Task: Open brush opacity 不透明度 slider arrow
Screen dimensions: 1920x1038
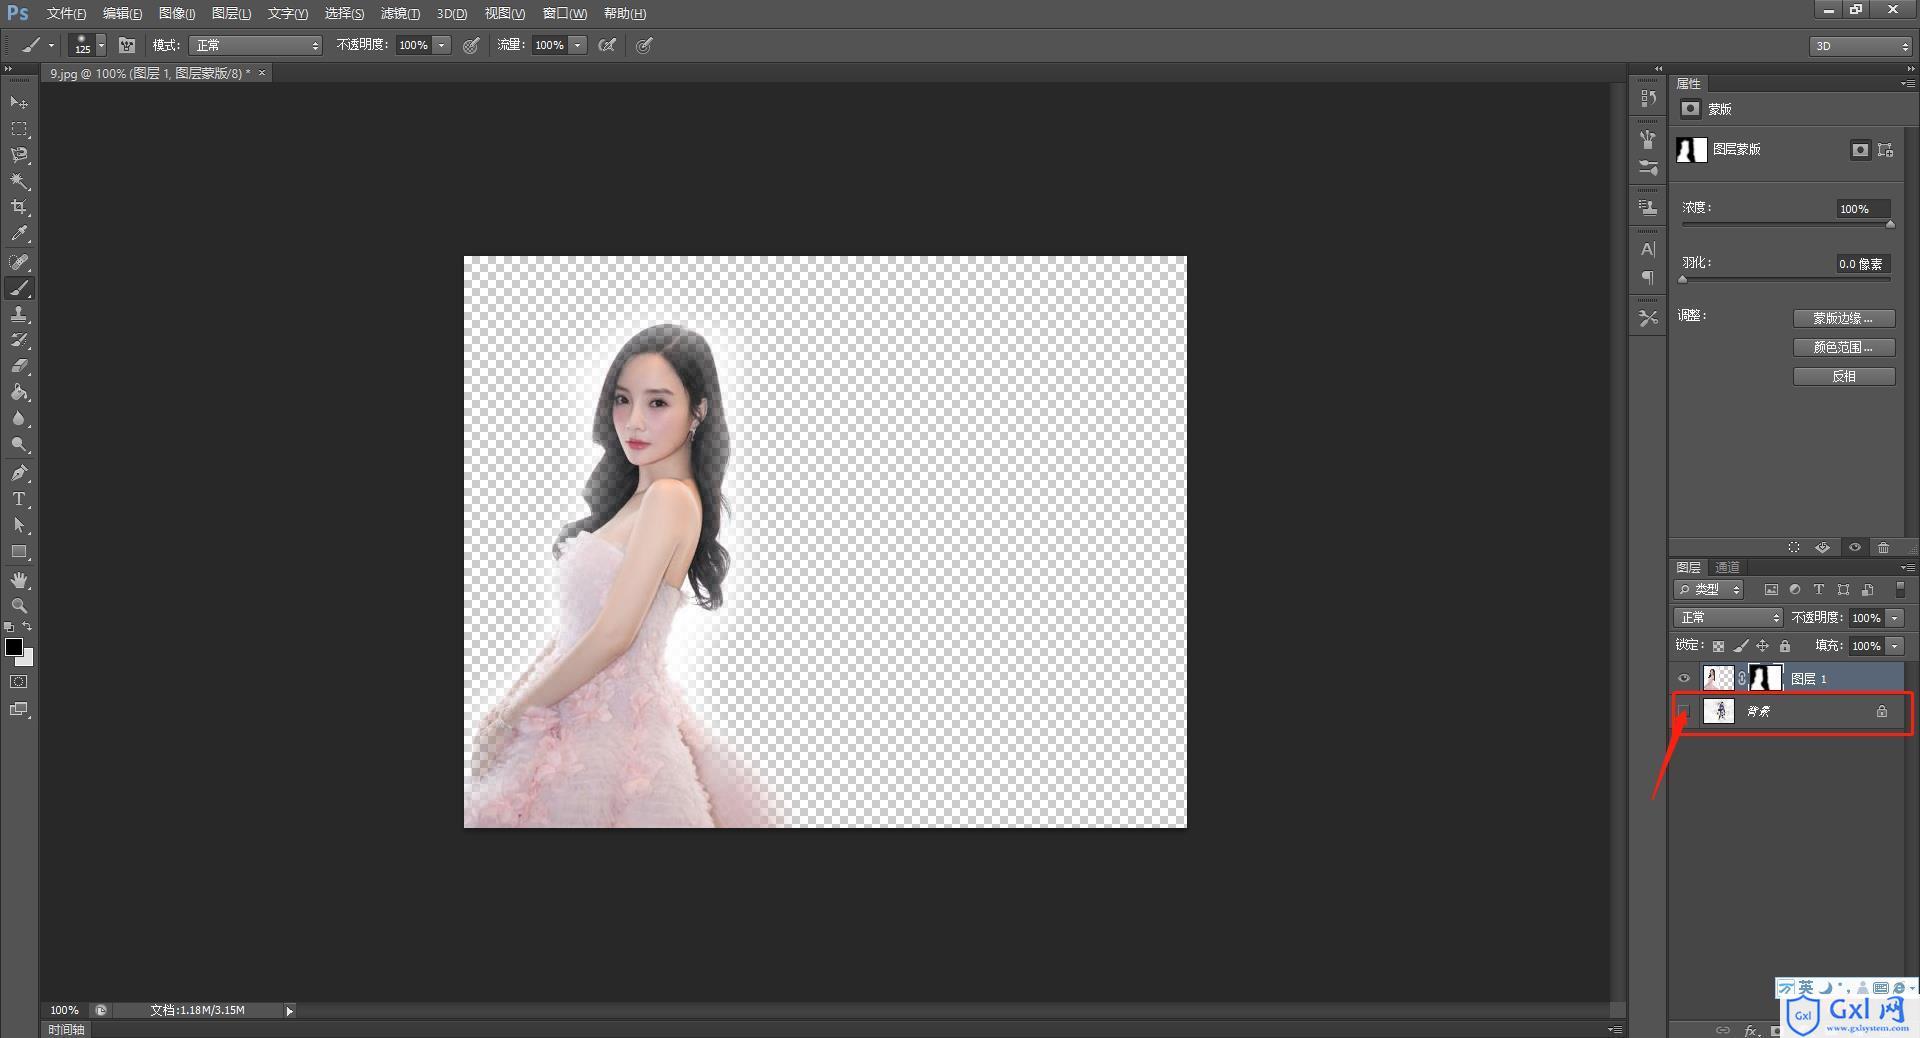Action: (x=441, y=45)
